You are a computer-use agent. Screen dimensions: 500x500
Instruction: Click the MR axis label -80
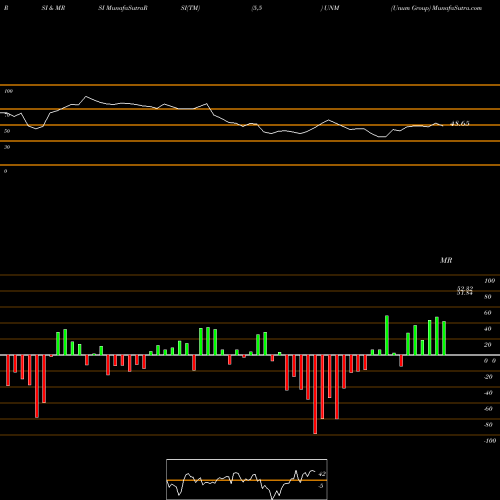click(x=488, y=425)
